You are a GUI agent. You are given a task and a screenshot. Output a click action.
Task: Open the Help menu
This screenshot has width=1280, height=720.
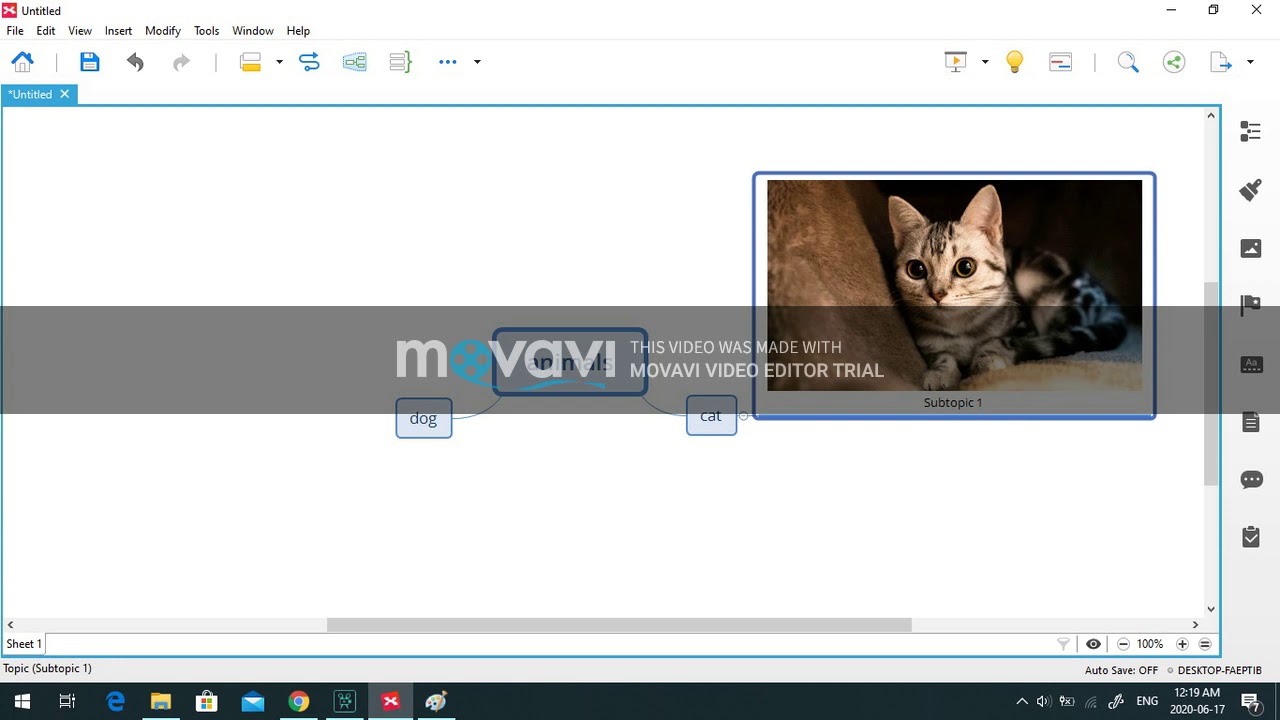[298, 31]
